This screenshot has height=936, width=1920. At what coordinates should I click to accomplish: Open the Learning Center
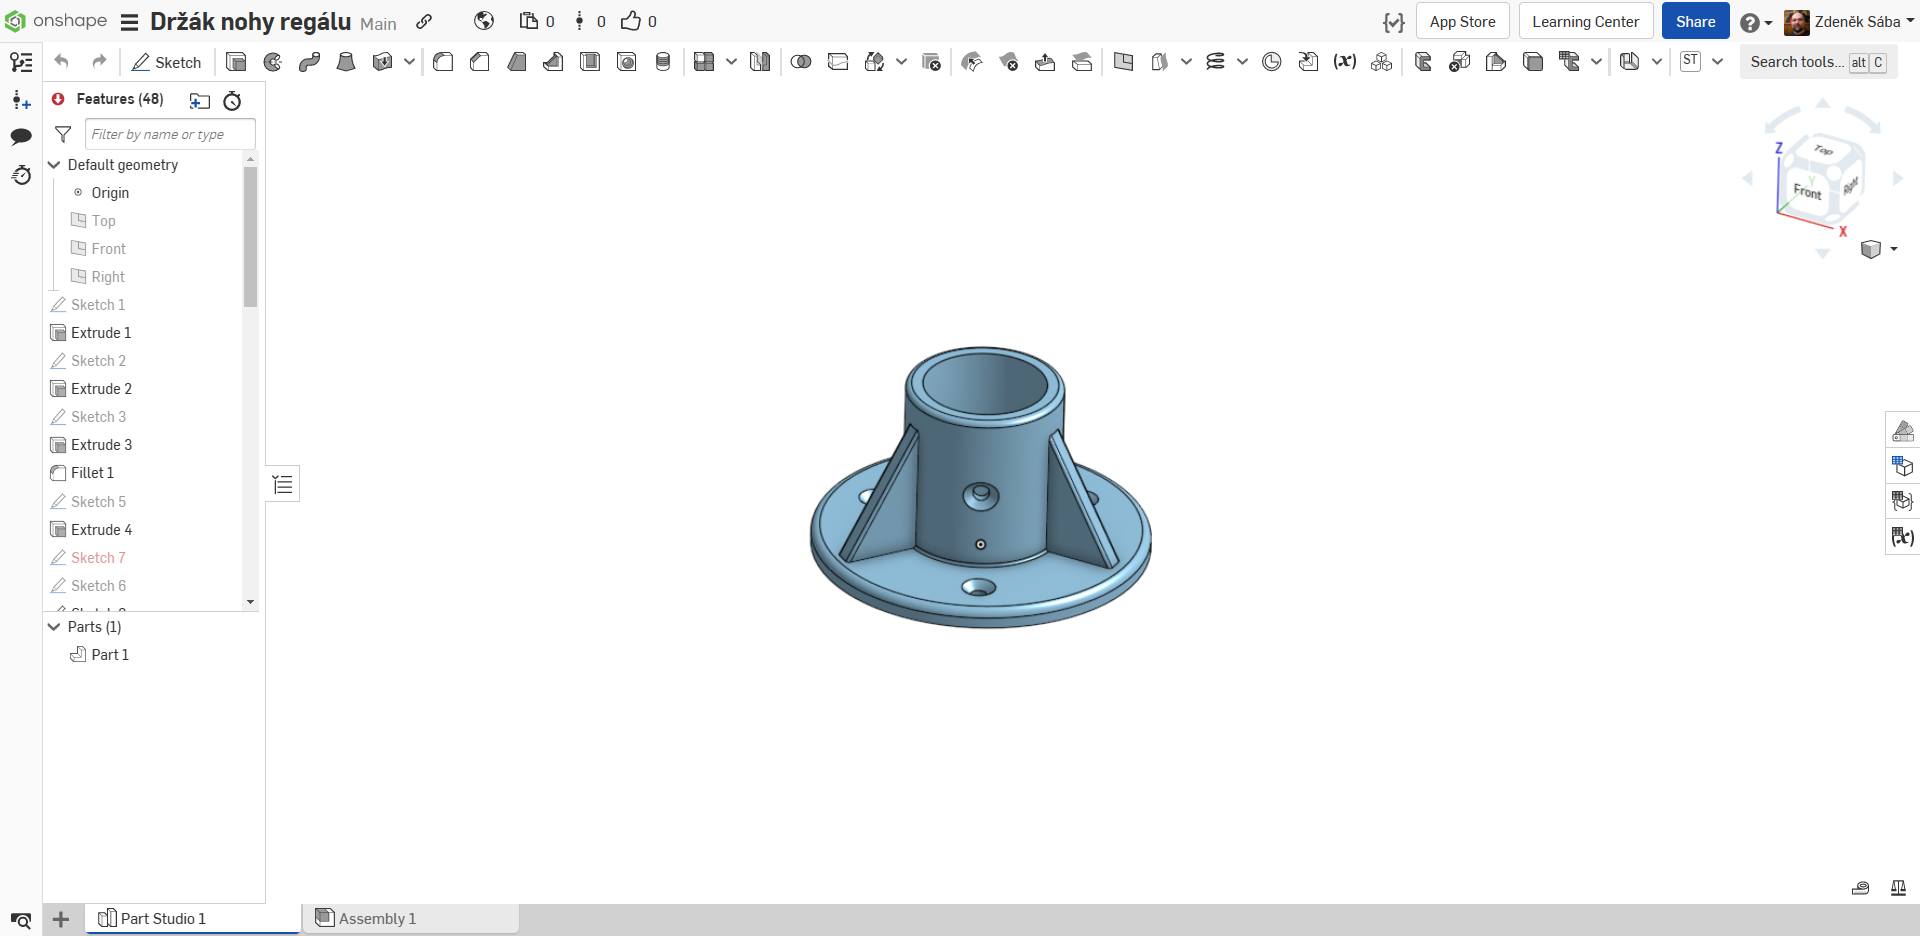pos(1585,20)
